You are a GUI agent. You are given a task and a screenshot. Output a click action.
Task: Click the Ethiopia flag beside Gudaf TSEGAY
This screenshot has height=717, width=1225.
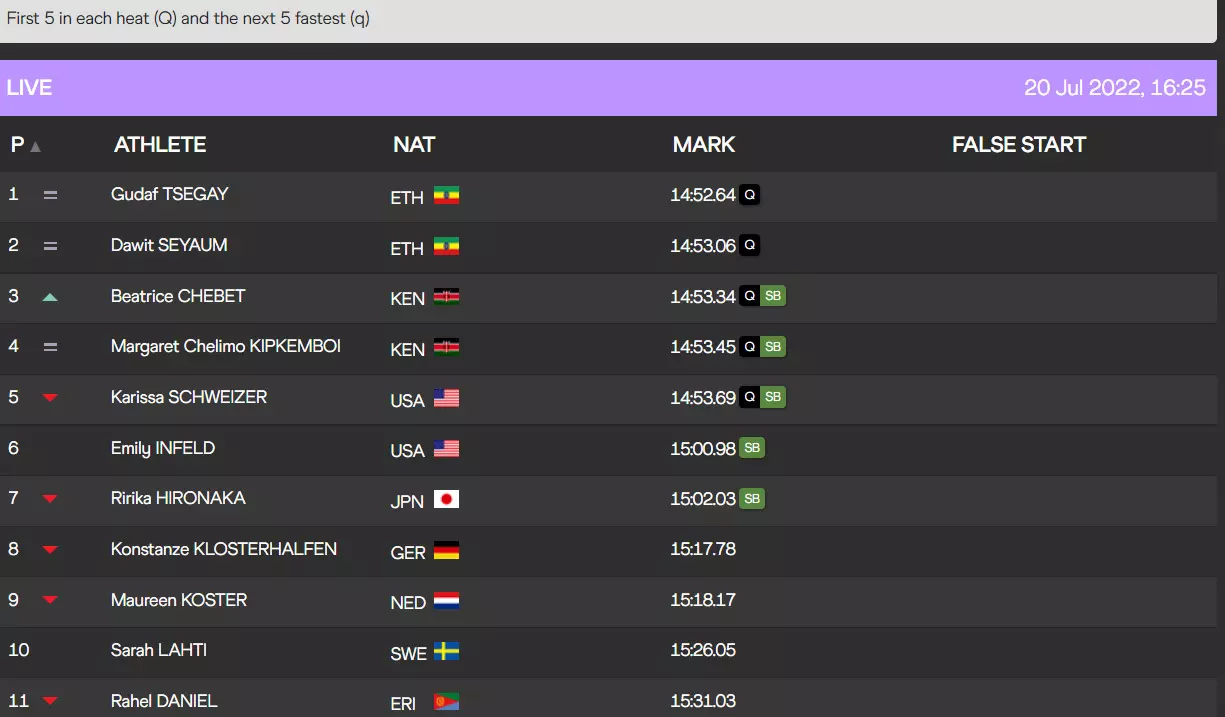(446, 196)
